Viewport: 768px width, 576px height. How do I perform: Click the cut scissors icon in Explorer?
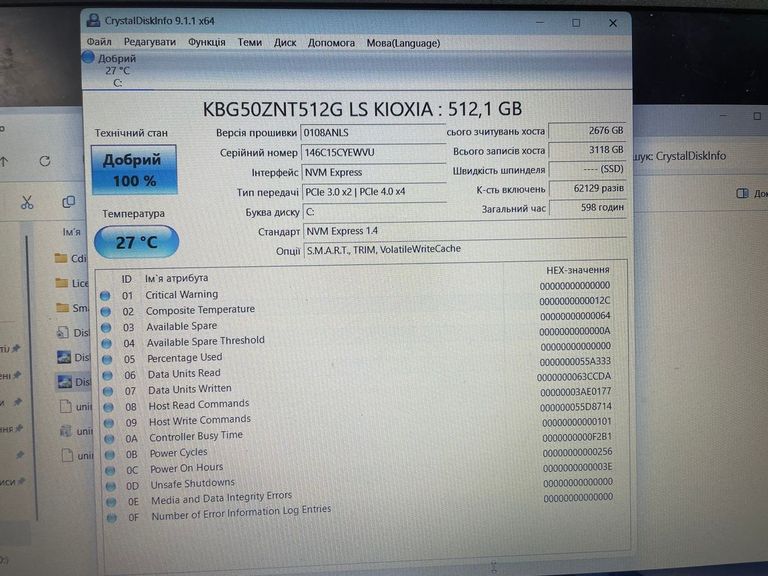tap(27, 202)
